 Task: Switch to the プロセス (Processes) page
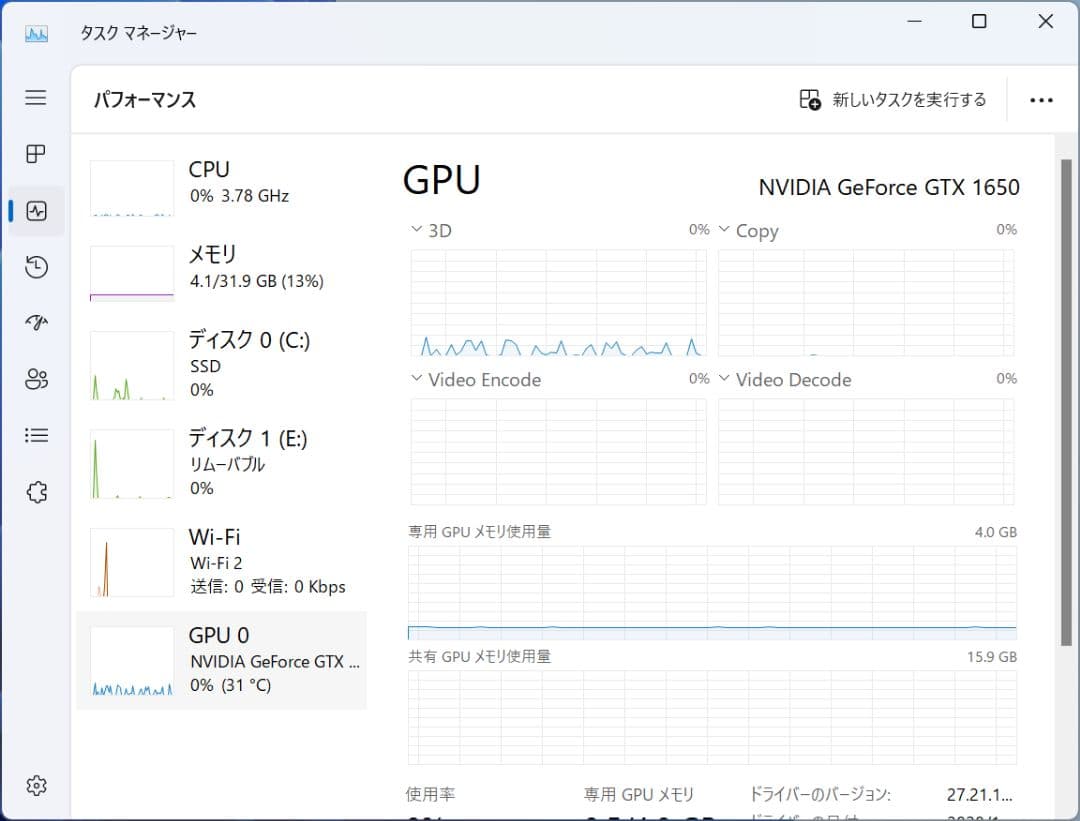35,154
